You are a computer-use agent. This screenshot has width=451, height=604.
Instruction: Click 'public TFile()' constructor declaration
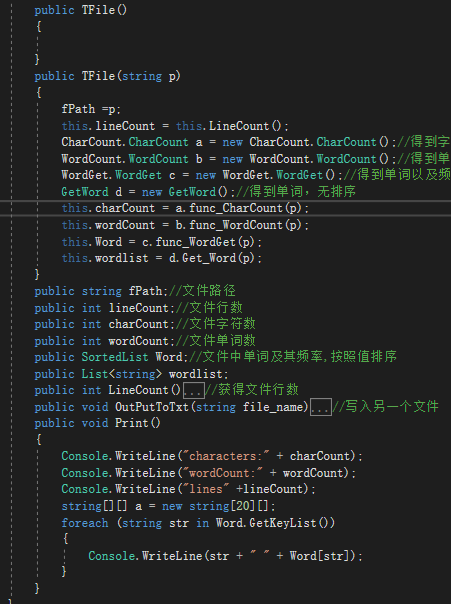80,10
